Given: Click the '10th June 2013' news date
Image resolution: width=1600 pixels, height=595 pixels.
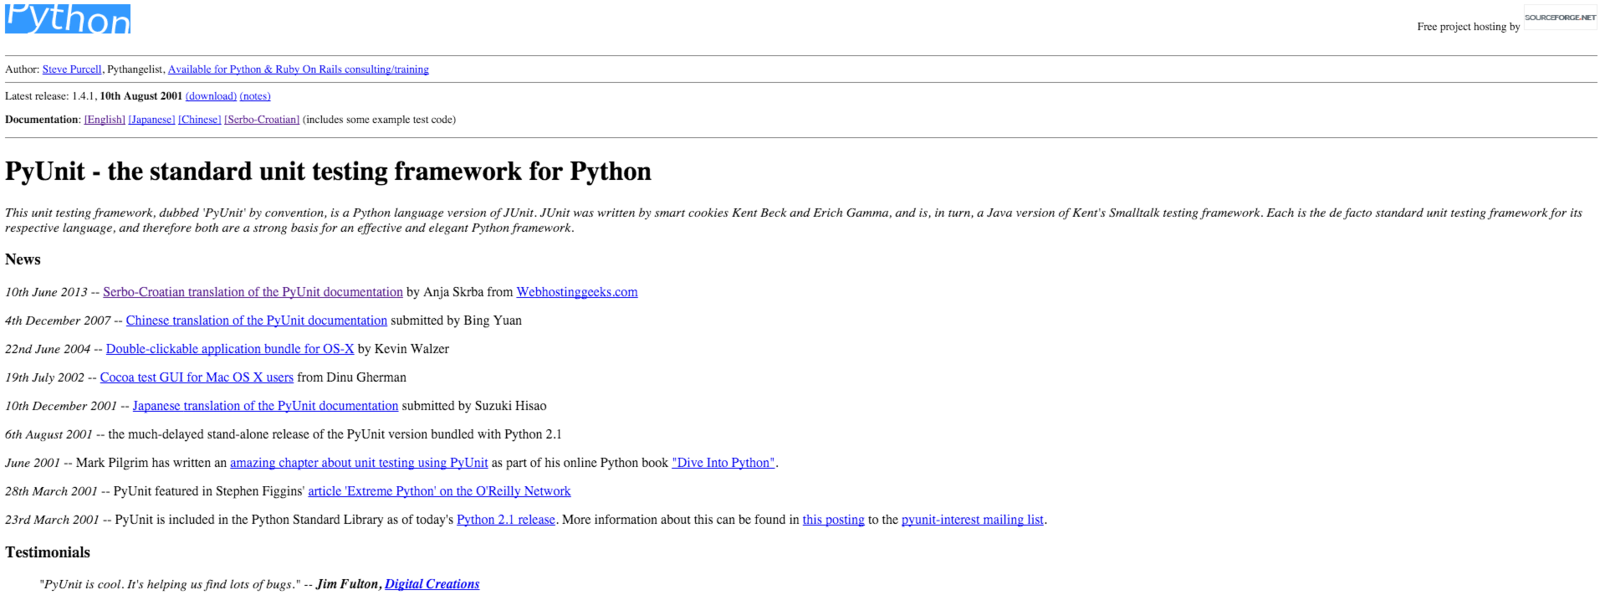Looking at the screenshot, I should 46,292.
